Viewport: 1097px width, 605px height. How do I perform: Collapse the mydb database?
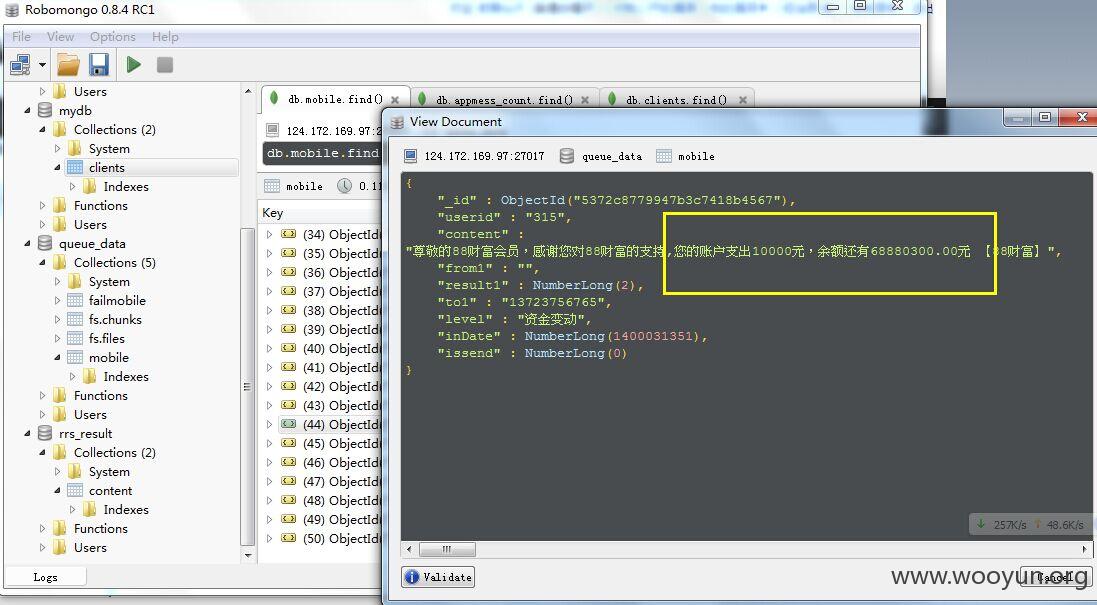27,111
